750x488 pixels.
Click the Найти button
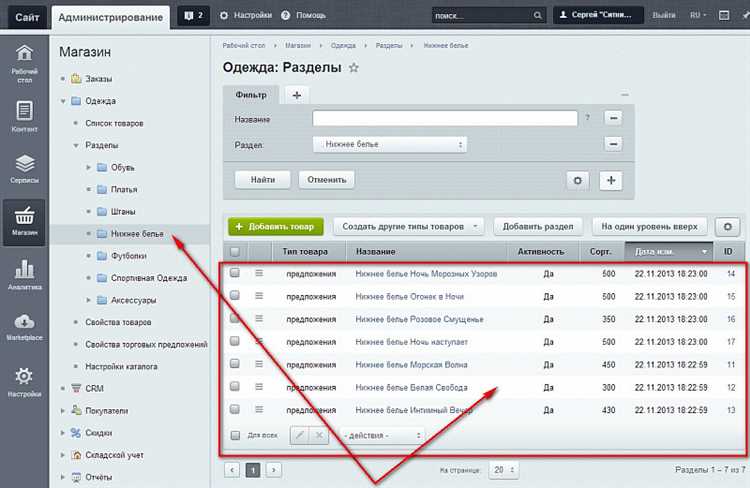pyautogui.click(x=263, y=180)
